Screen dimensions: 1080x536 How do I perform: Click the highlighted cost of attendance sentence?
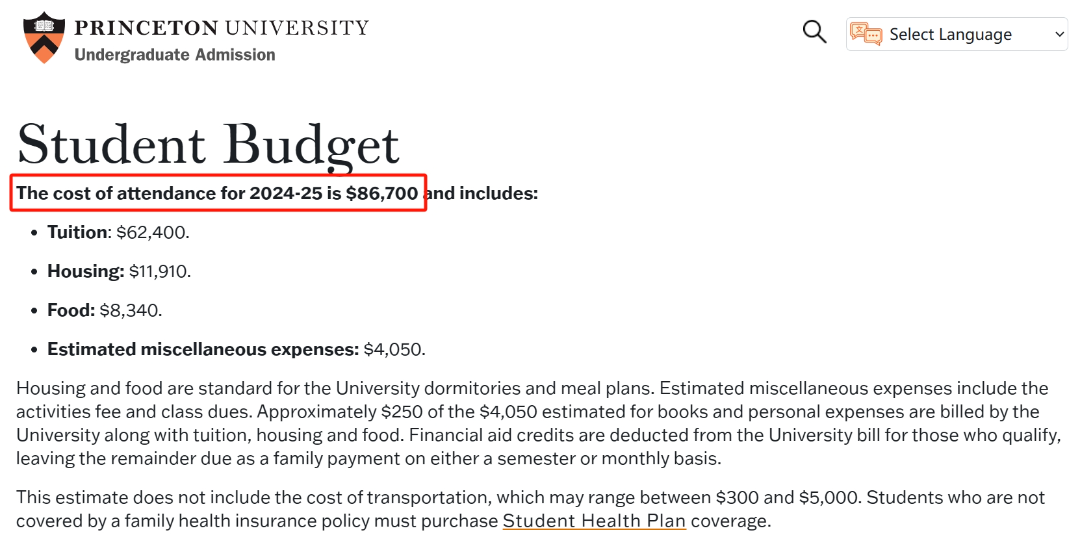tap(218, 193)
